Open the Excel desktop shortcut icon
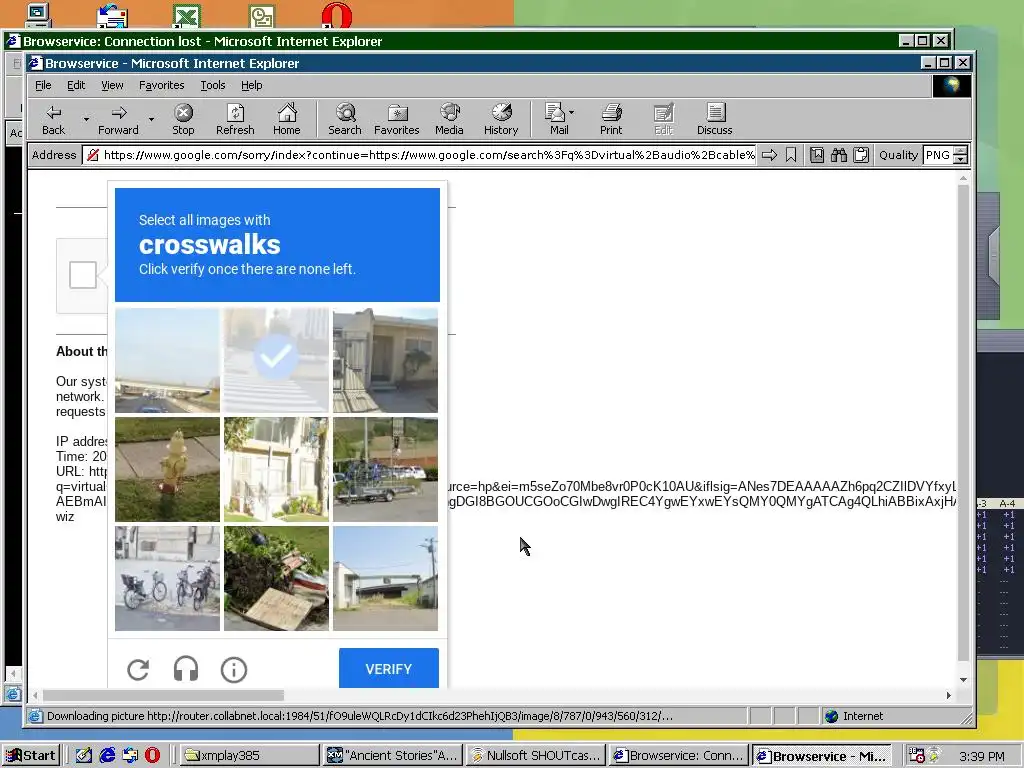 (x=187, y=16)
